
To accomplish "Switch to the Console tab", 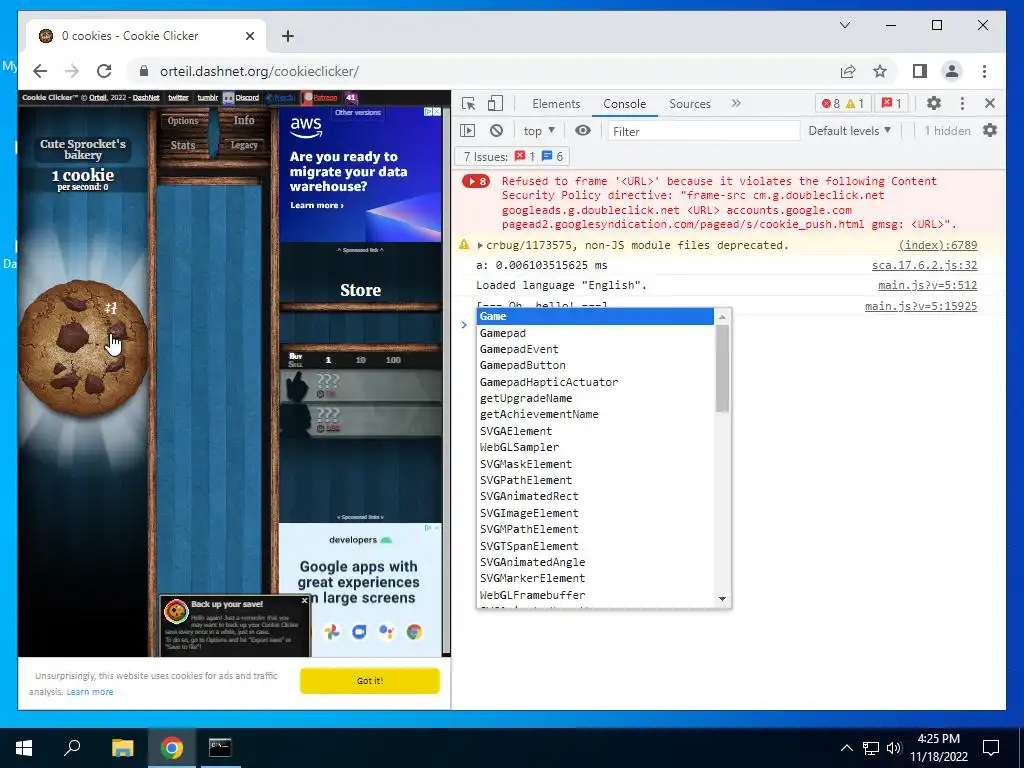I will tap(624, 104).
